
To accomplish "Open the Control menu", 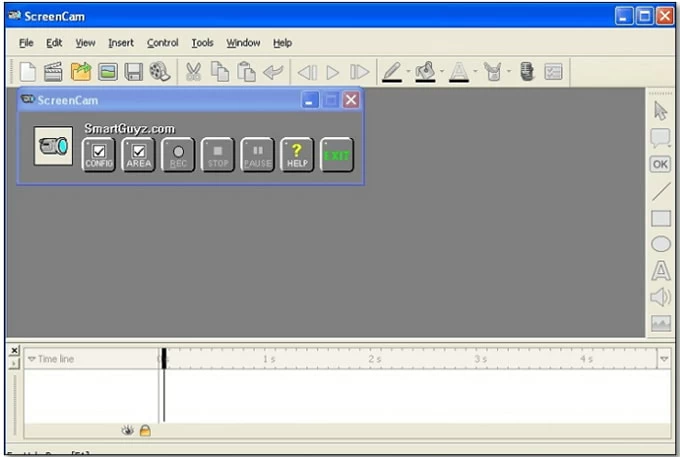I will pos(162,43).
